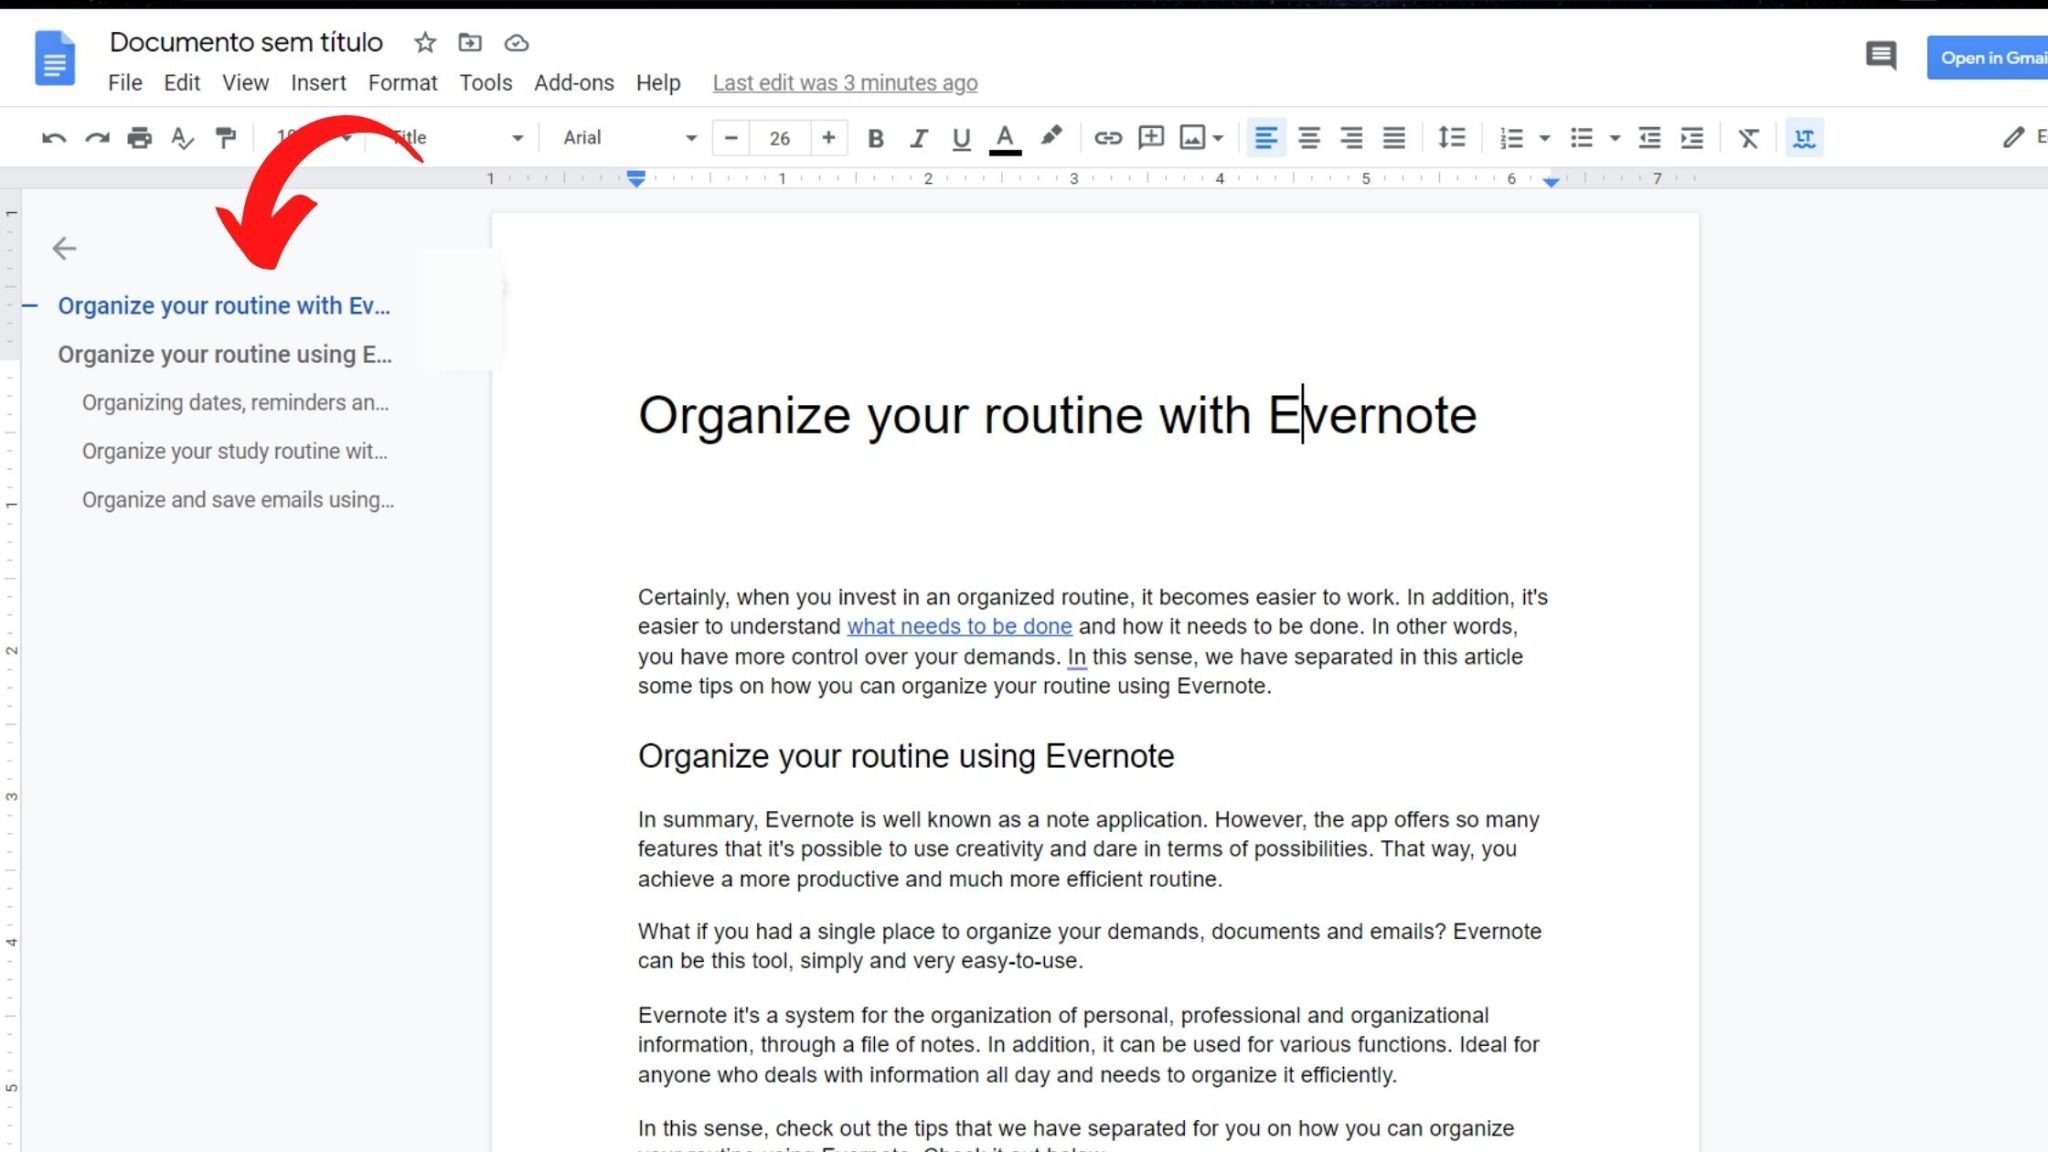Print the document using printer icon
This screenshot has height=1152, width=2048.
click(140, 138)
